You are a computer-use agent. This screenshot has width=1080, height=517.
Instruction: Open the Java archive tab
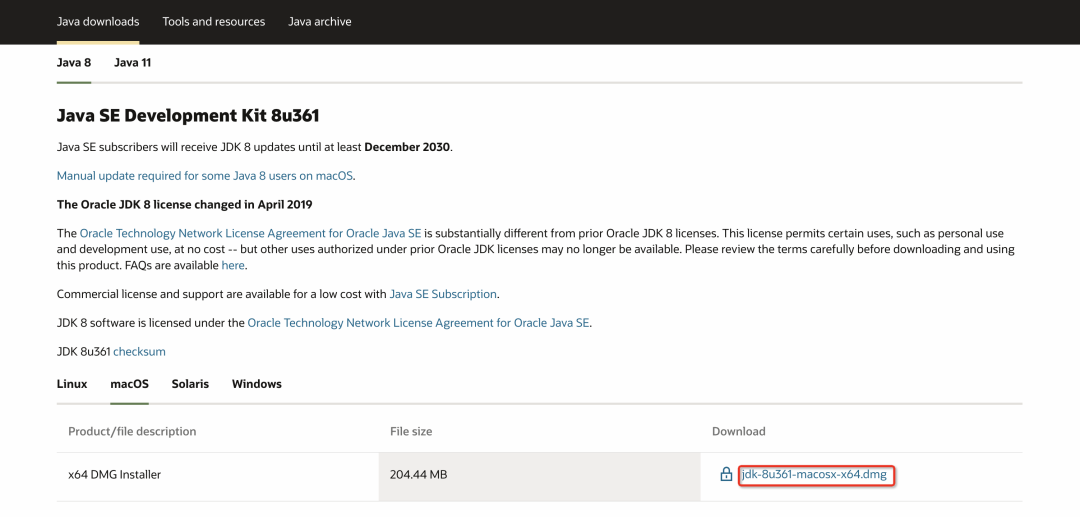pos(320,21)
